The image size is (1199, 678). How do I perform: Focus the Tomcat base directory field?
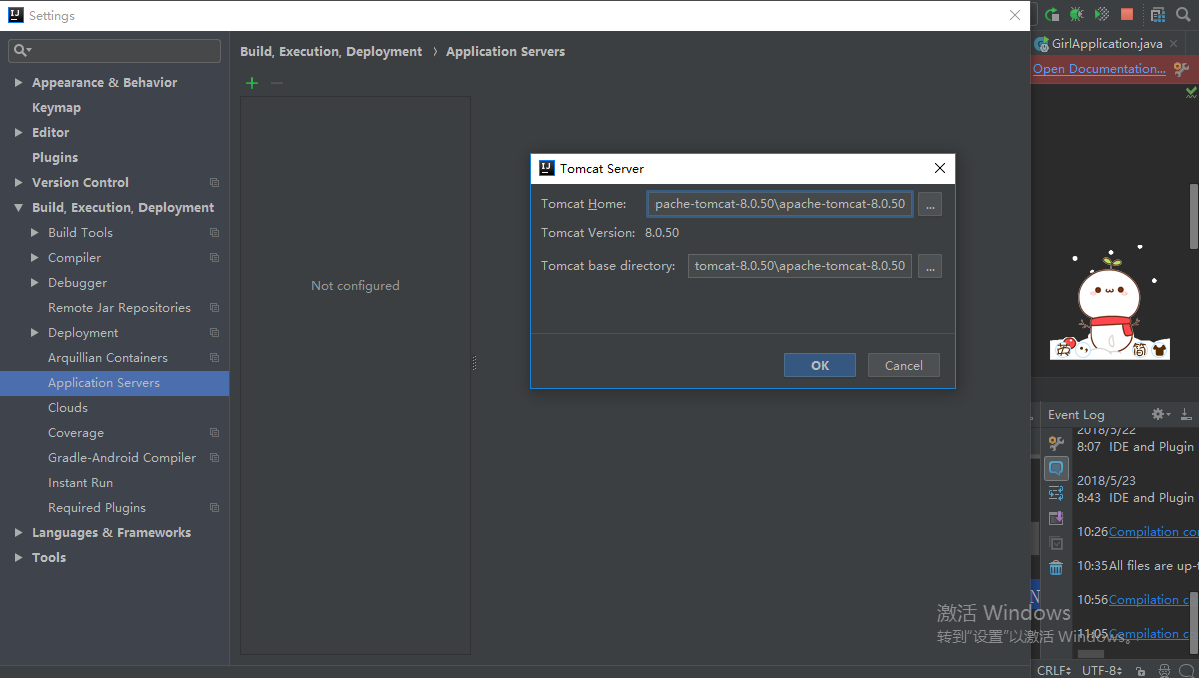coord(800,266)
